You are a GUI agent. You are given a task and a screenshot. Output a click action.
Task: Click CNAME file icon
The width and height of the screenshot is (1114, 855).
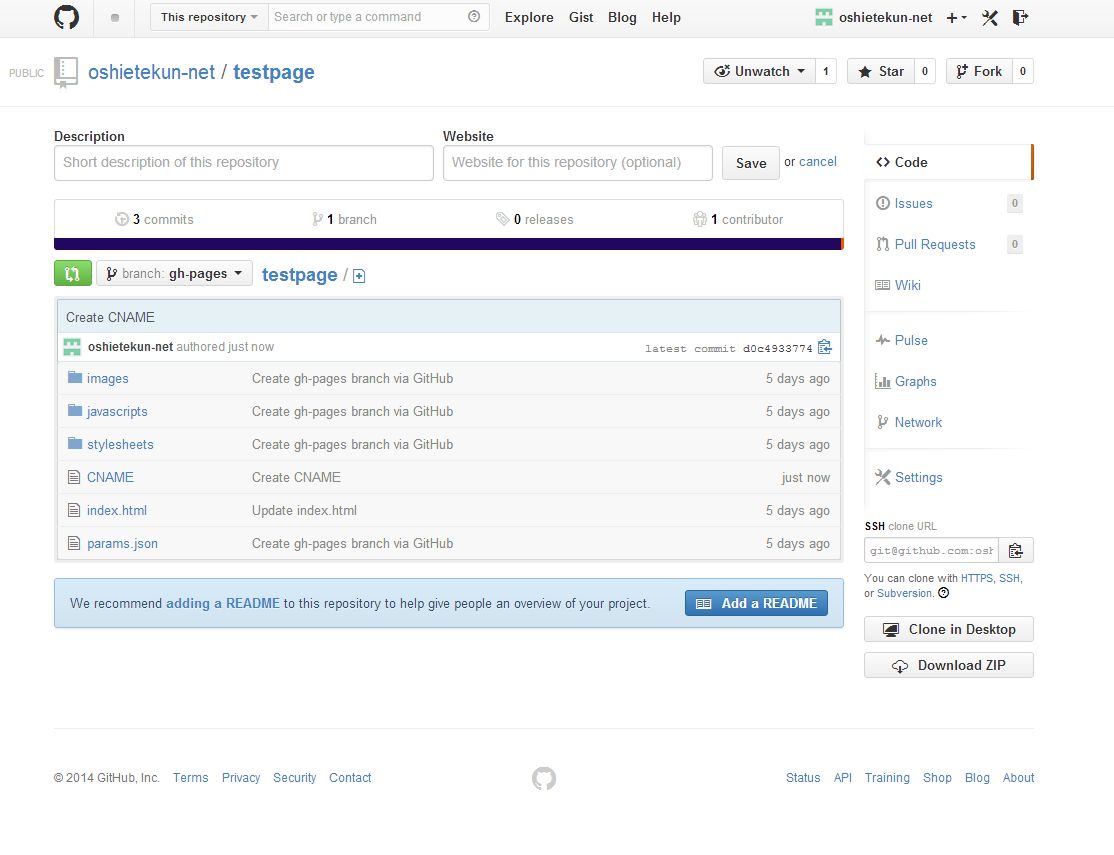pyautogui.click(x=74, y=477)
